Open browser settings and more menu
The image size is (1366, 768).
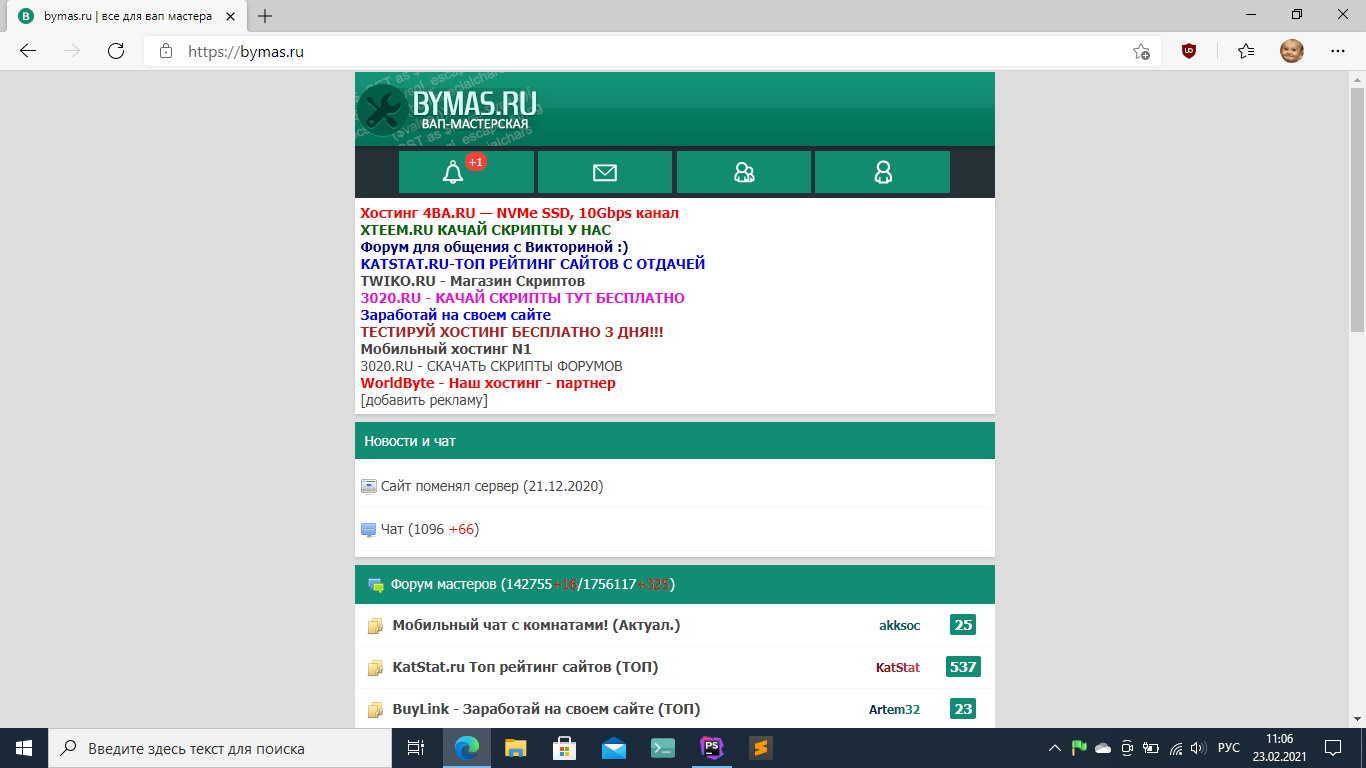point(1337,51)
